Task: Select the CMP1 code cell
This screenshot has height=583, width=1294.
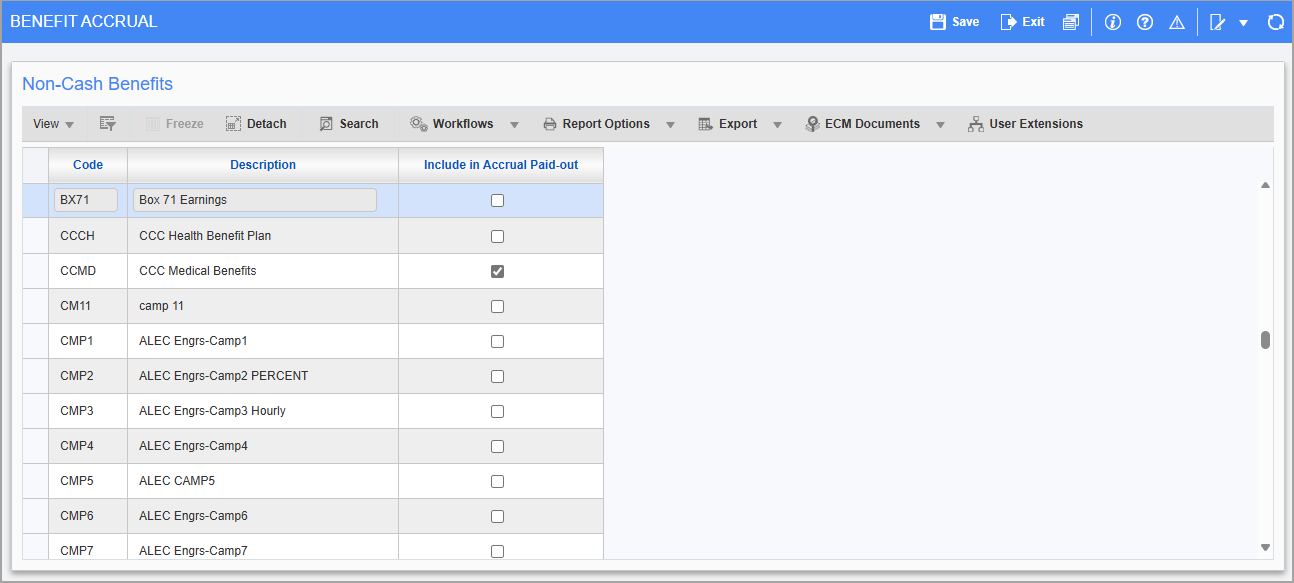Action: tap(88, 341)
